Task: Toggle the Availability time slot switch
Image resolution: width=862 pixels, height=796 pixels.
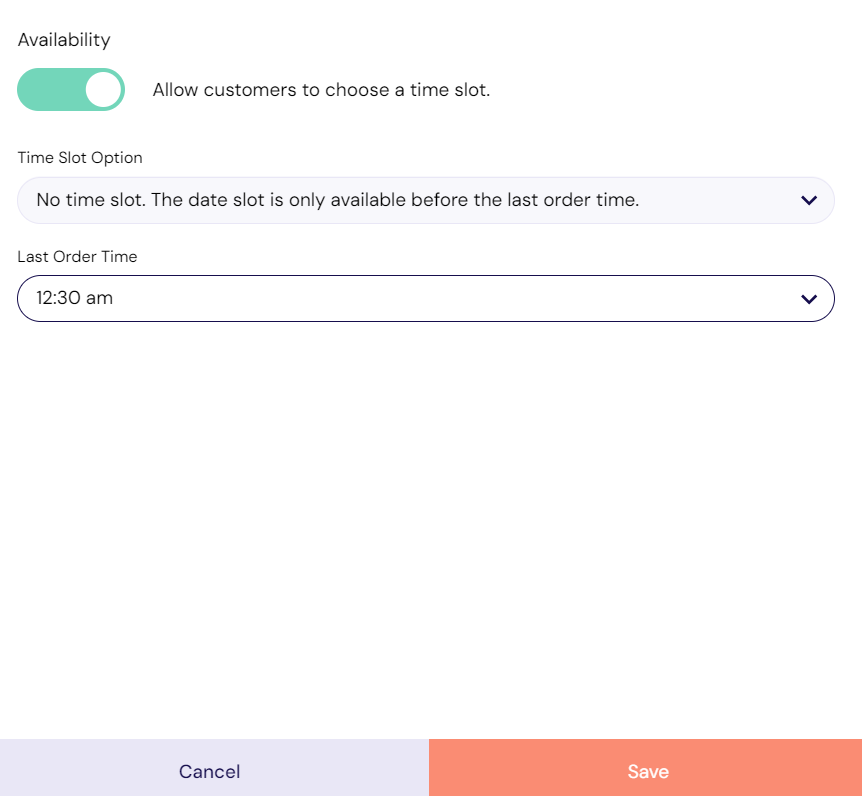Action: click(71, 90)
